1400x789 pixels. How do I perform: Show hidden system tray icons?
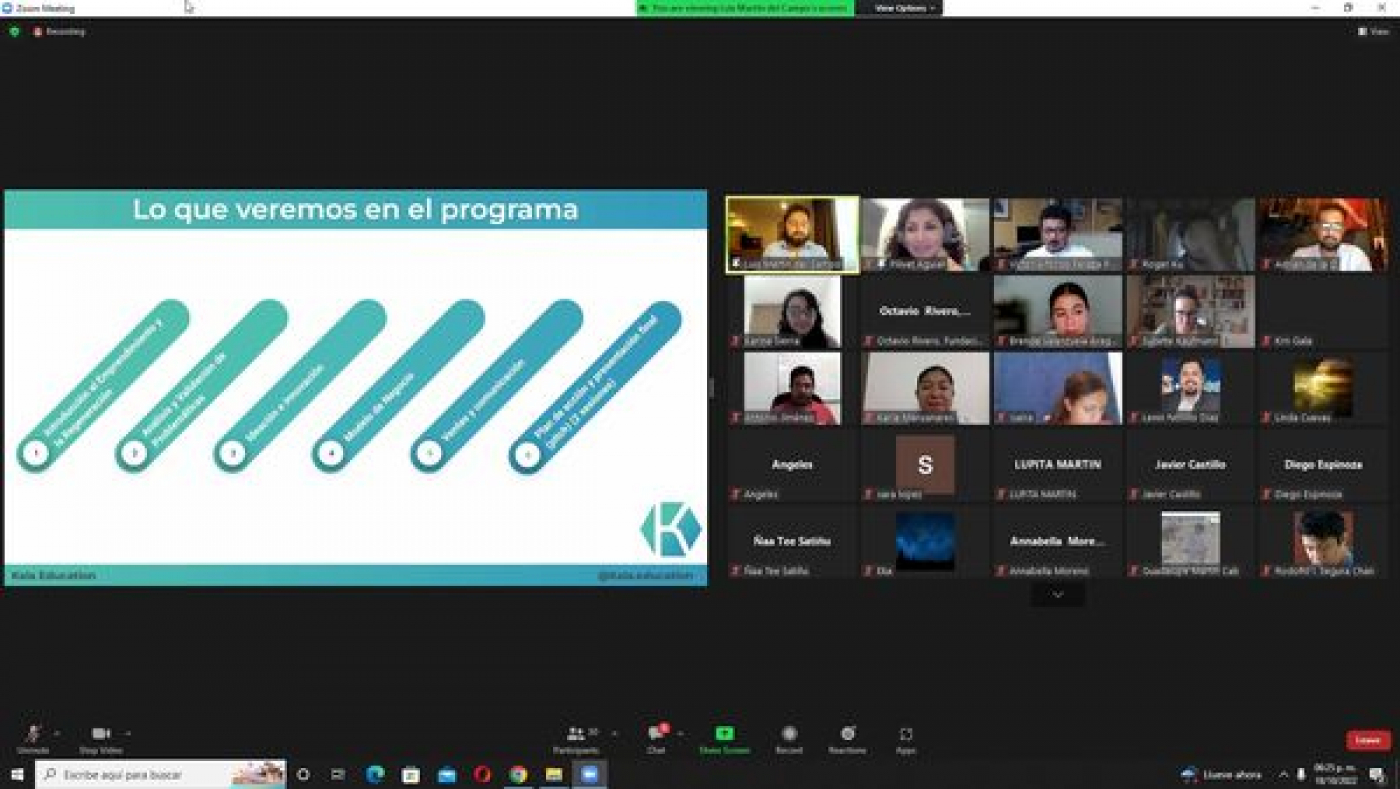point(1284,774)
